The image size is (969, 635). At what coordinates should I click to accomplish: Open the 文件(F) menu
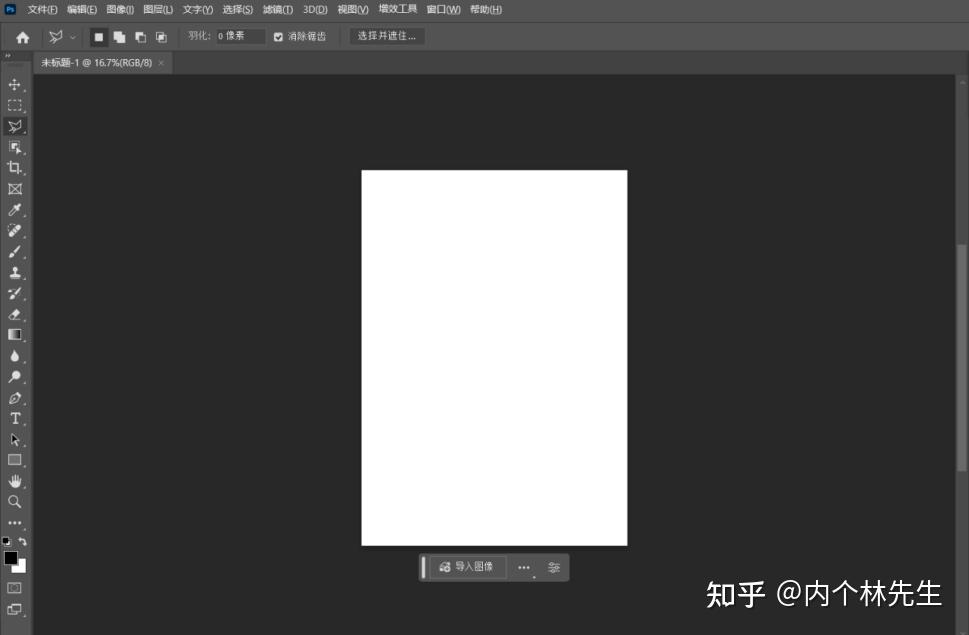42,9
